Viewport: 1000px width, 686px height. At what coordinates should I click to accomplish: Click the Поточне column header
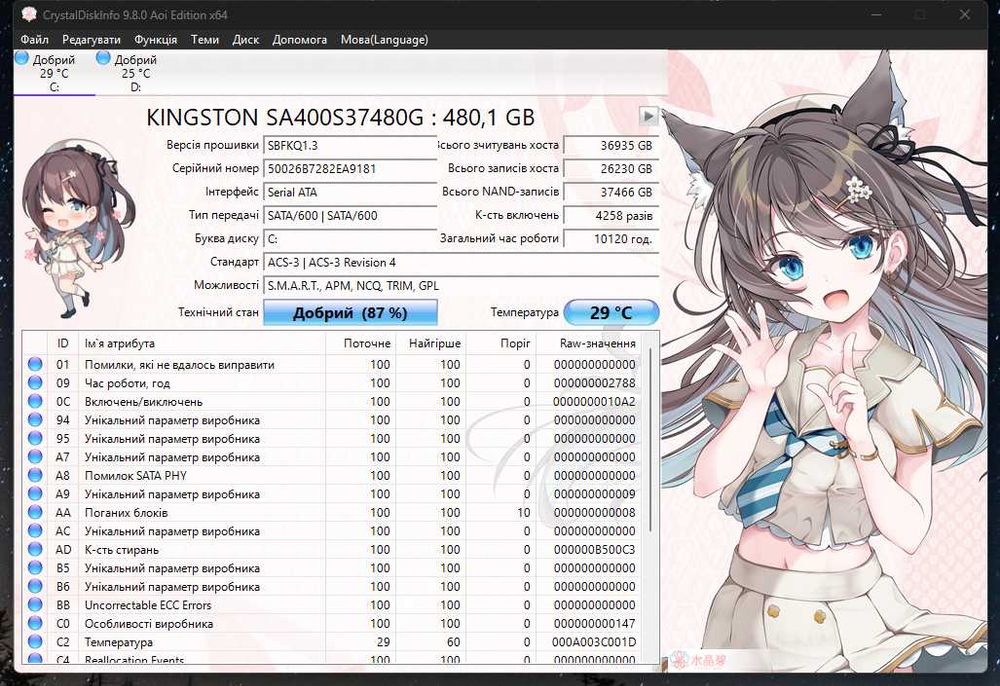click(x=361, y=343)
